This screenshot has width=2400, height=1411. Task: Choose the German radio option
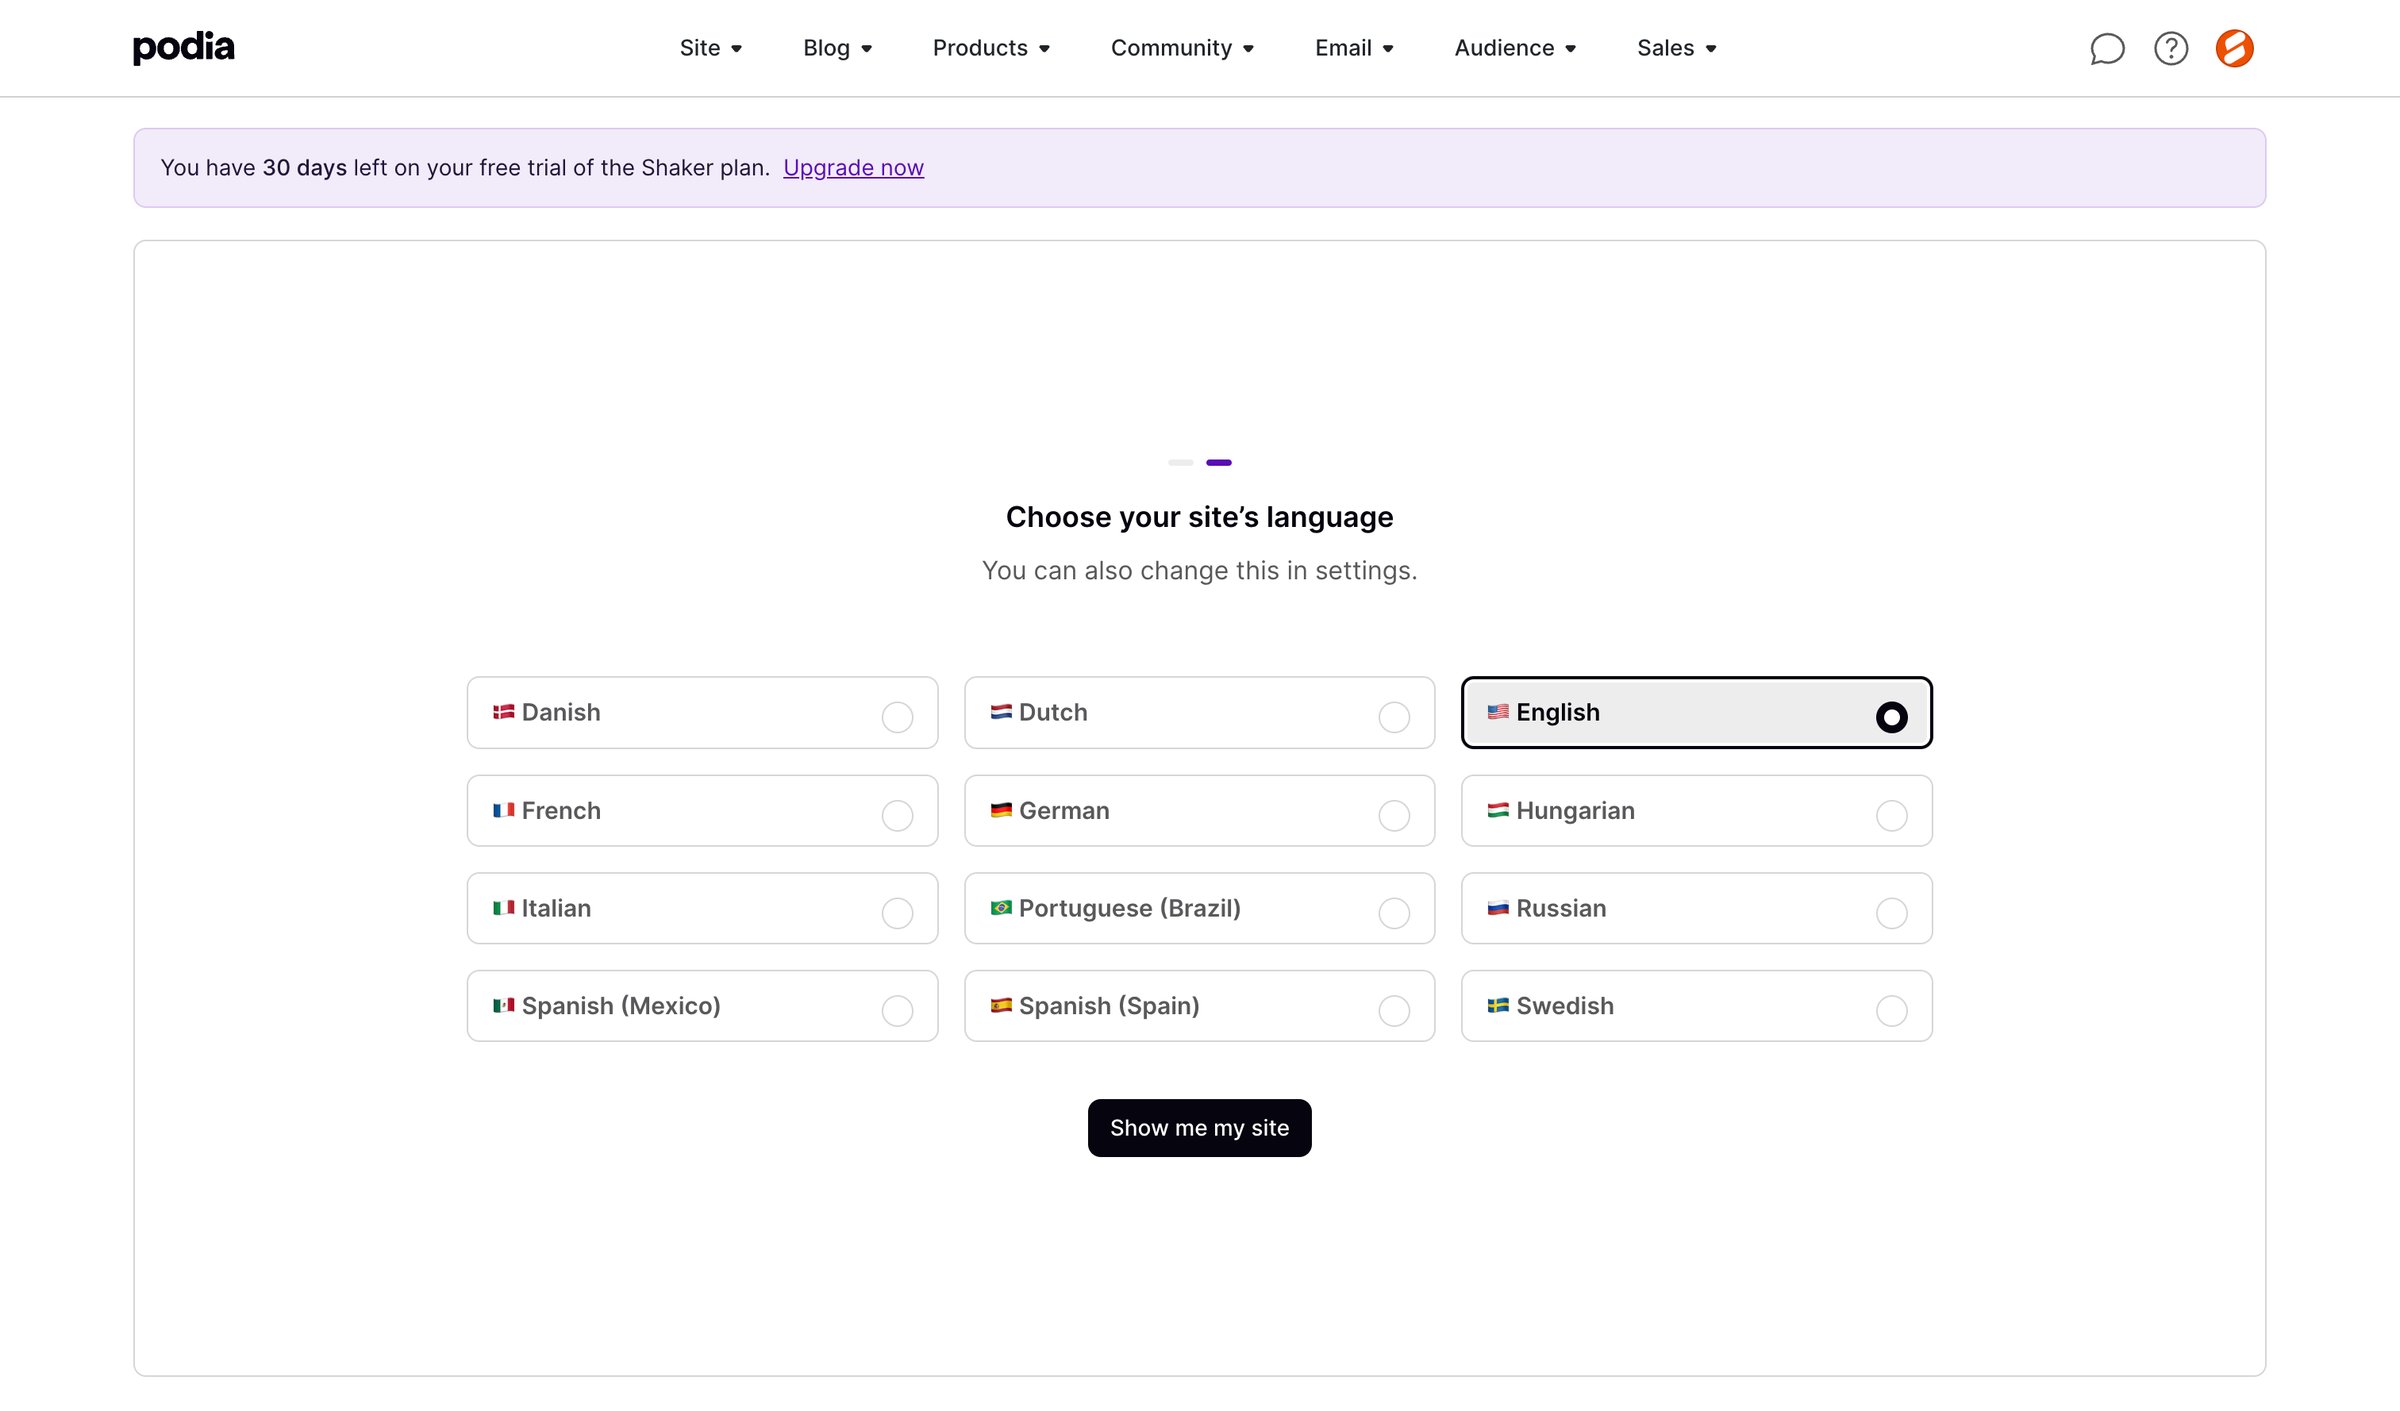1394,815
